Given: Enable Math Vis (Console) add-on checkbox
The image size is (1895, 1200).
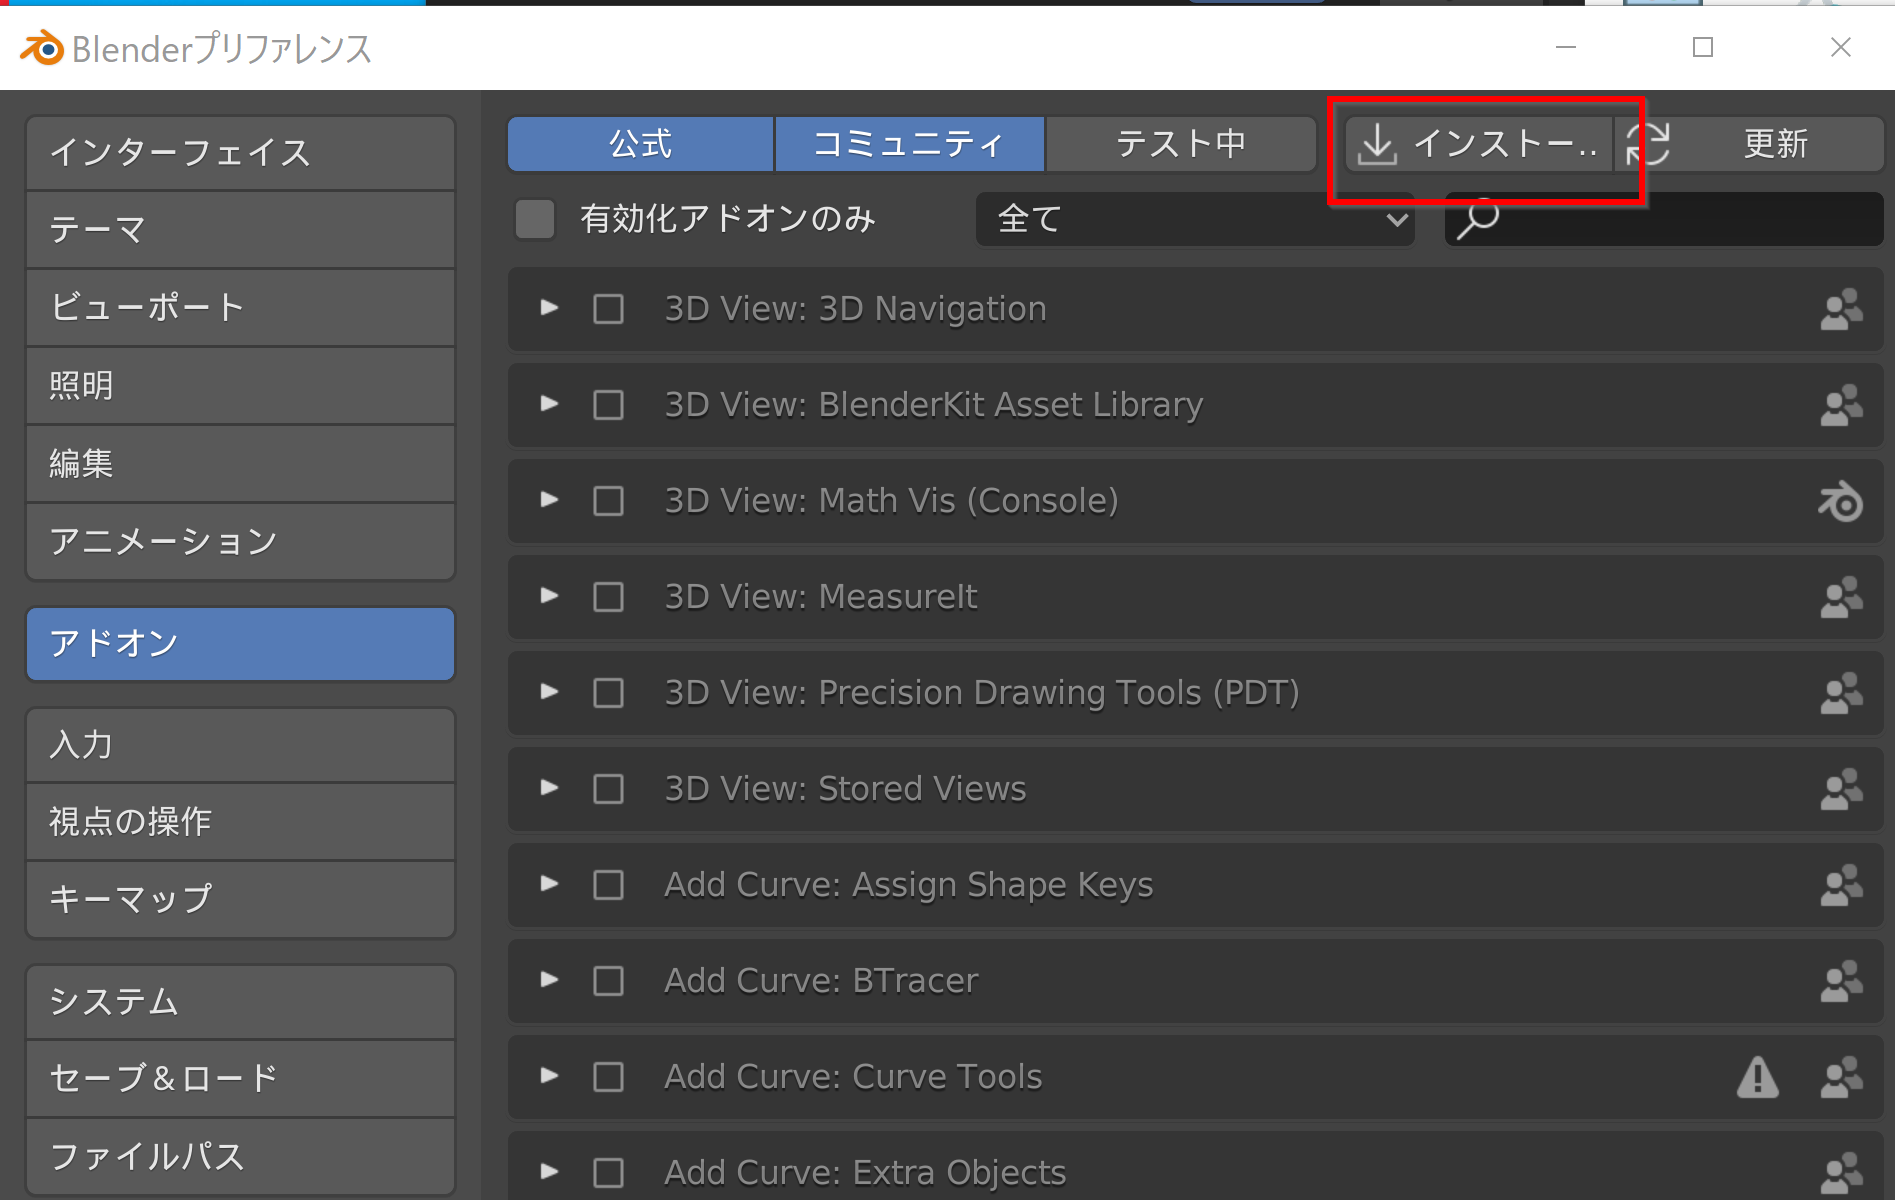Looking at the screenshot, I should (x=609, y=501).
